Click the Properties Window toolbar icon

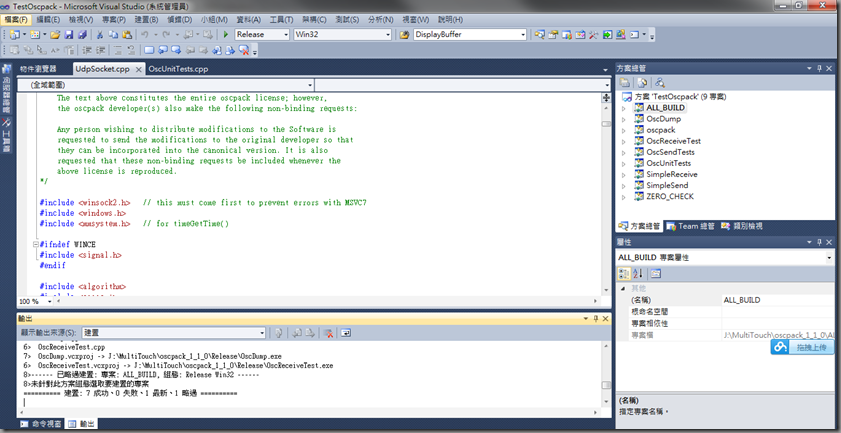(x=552, y=34)
